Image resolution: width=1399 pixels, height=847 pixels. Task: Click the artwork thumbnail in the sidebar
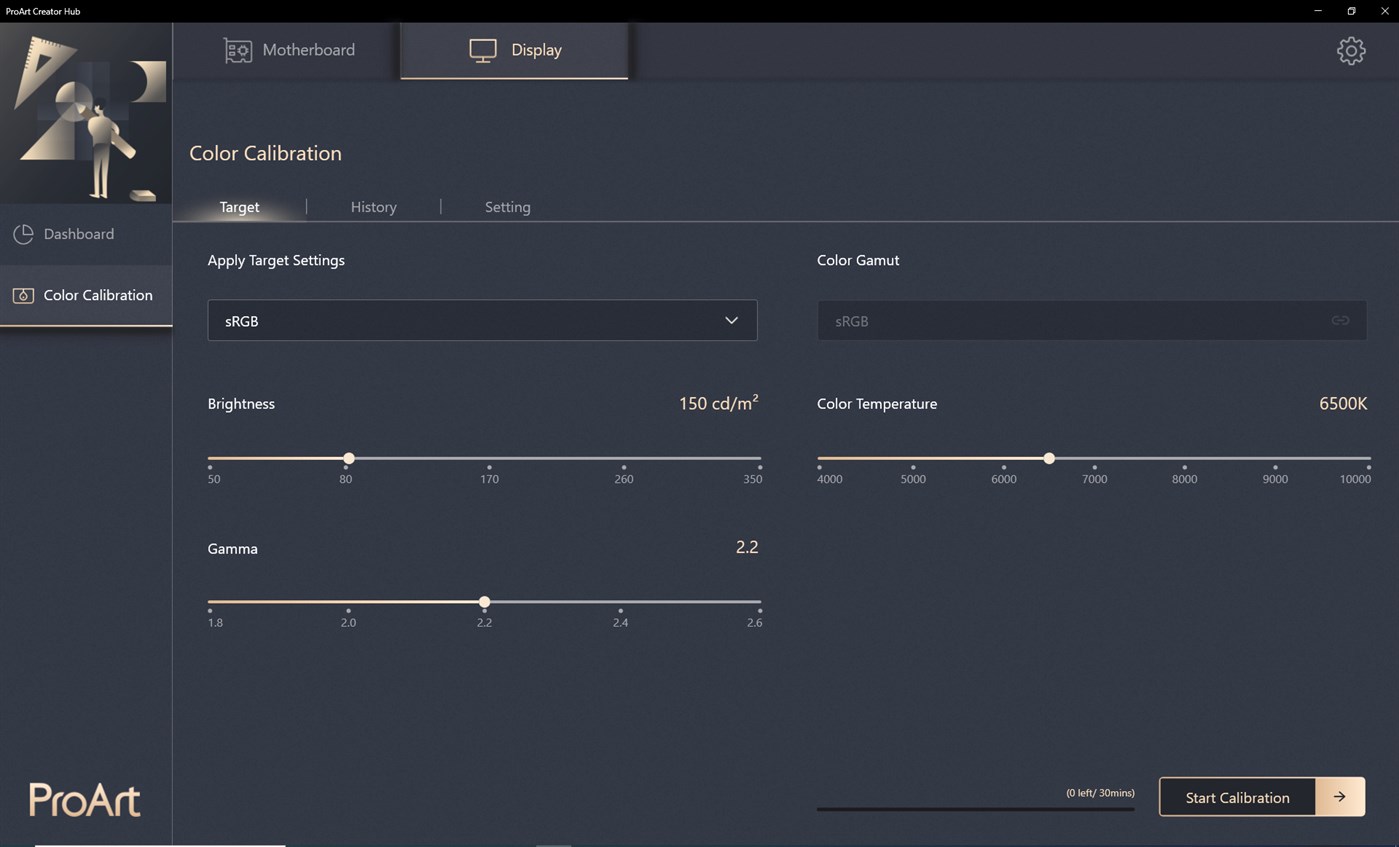[x=86, y=114]
